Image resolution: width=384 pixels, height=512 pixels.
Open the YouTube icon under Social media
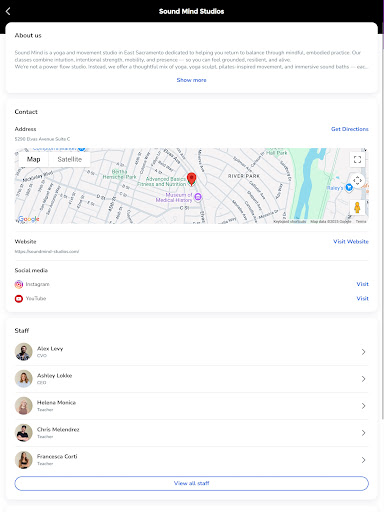19,299
